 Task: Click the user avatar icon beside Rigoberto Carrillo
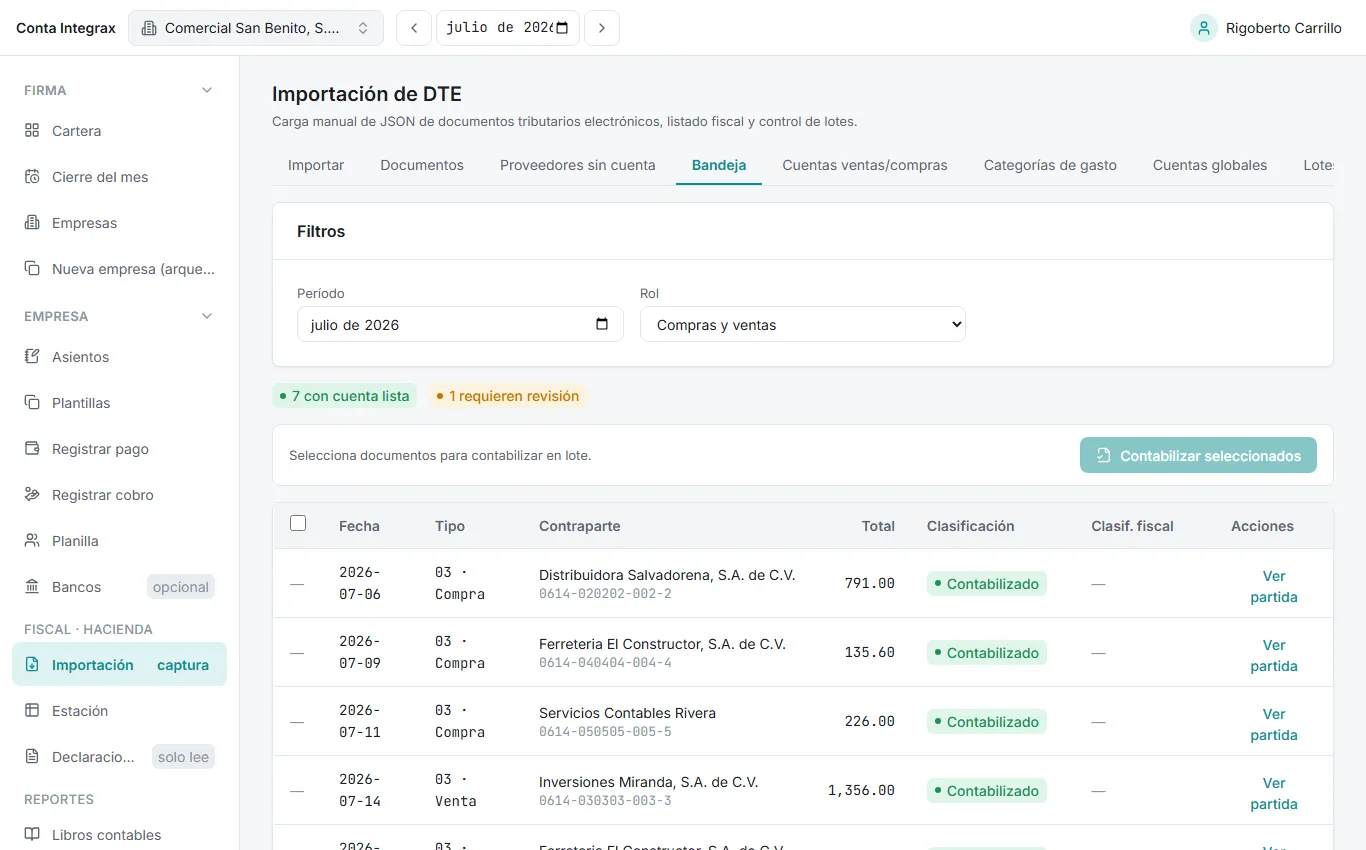[1203, 28]
